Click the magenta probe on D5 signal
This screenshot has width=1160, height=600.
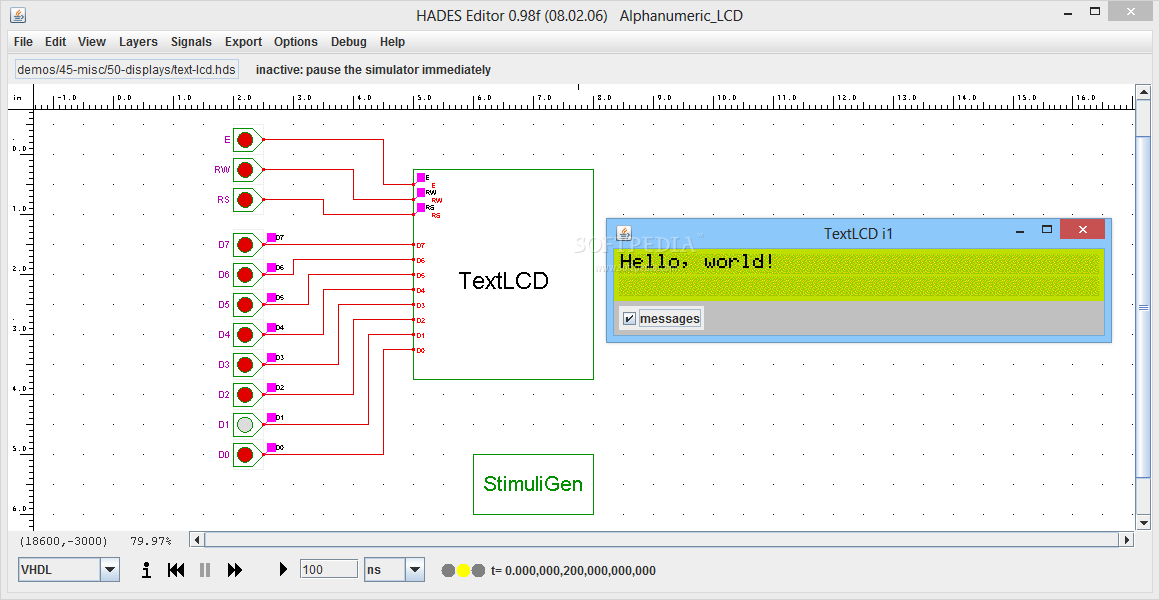pos(271,297)
